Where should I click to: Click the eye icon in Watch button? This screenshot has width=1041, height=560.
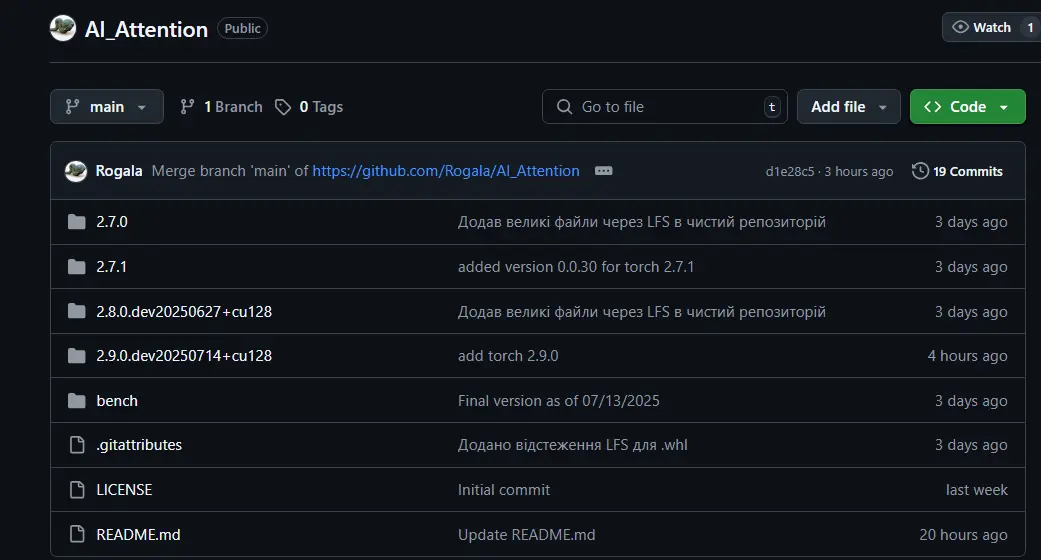[x=960, y=27]
